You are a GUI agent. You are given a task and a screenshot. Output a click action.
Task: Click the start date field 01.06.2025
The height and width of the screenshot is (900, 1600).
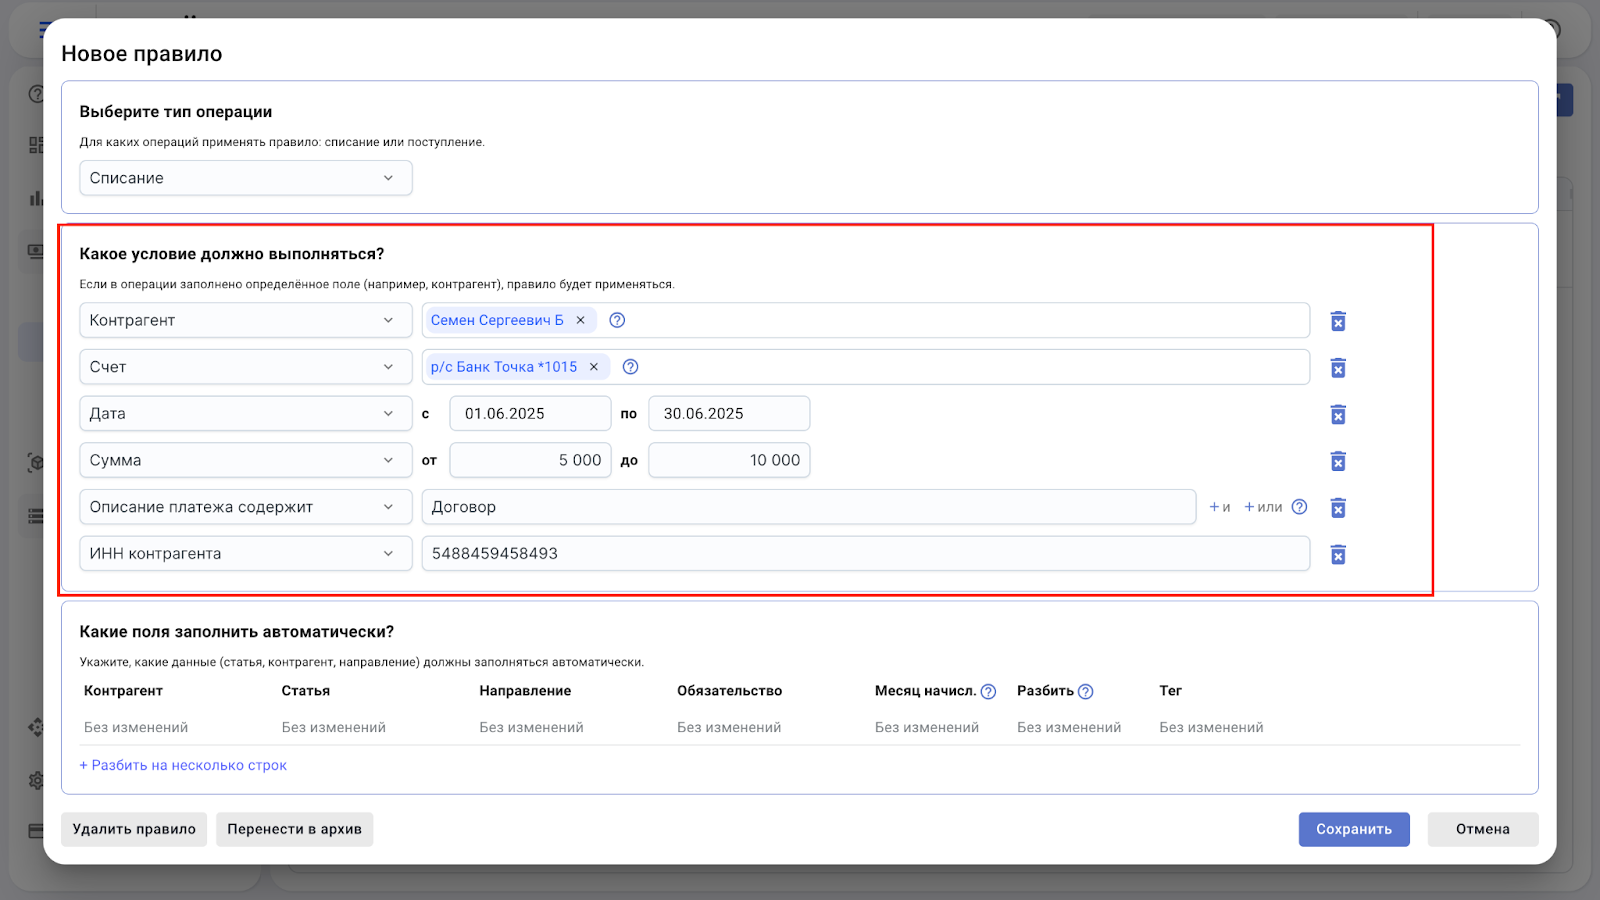529,414
